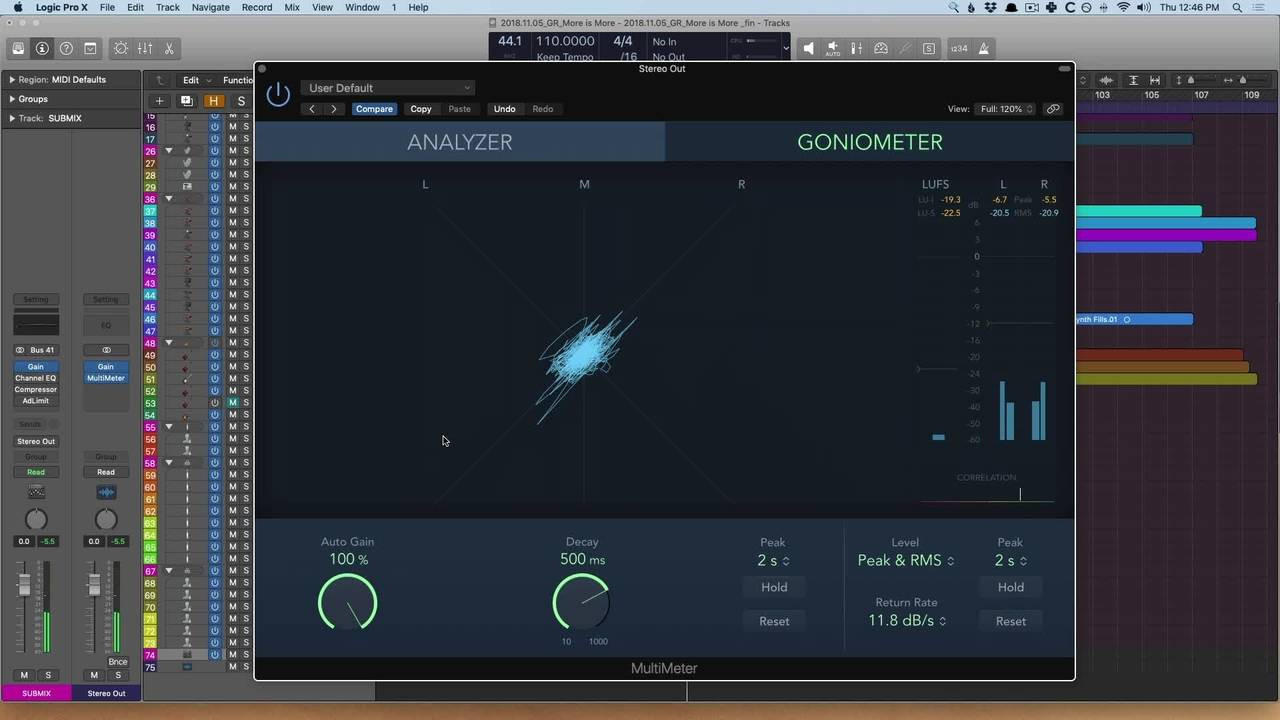Unmute track 53 via its M button
1280x720 pixels.
click(x=233, y=403)
